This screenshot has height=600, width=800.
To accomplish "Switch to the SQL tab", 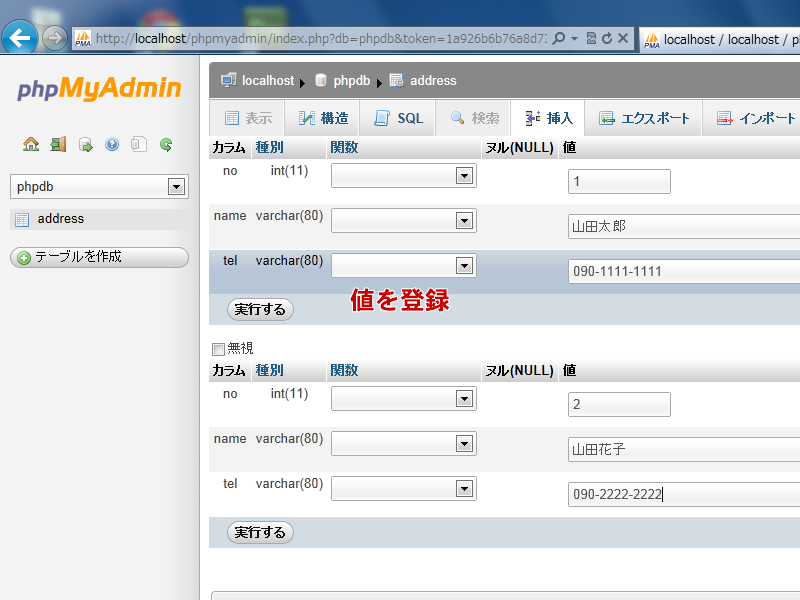I will (399, 118).
